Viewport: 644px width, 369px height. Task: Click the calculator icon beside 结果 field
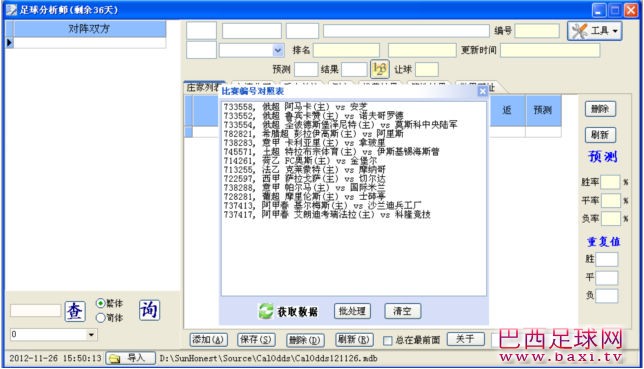coord(380,69)
